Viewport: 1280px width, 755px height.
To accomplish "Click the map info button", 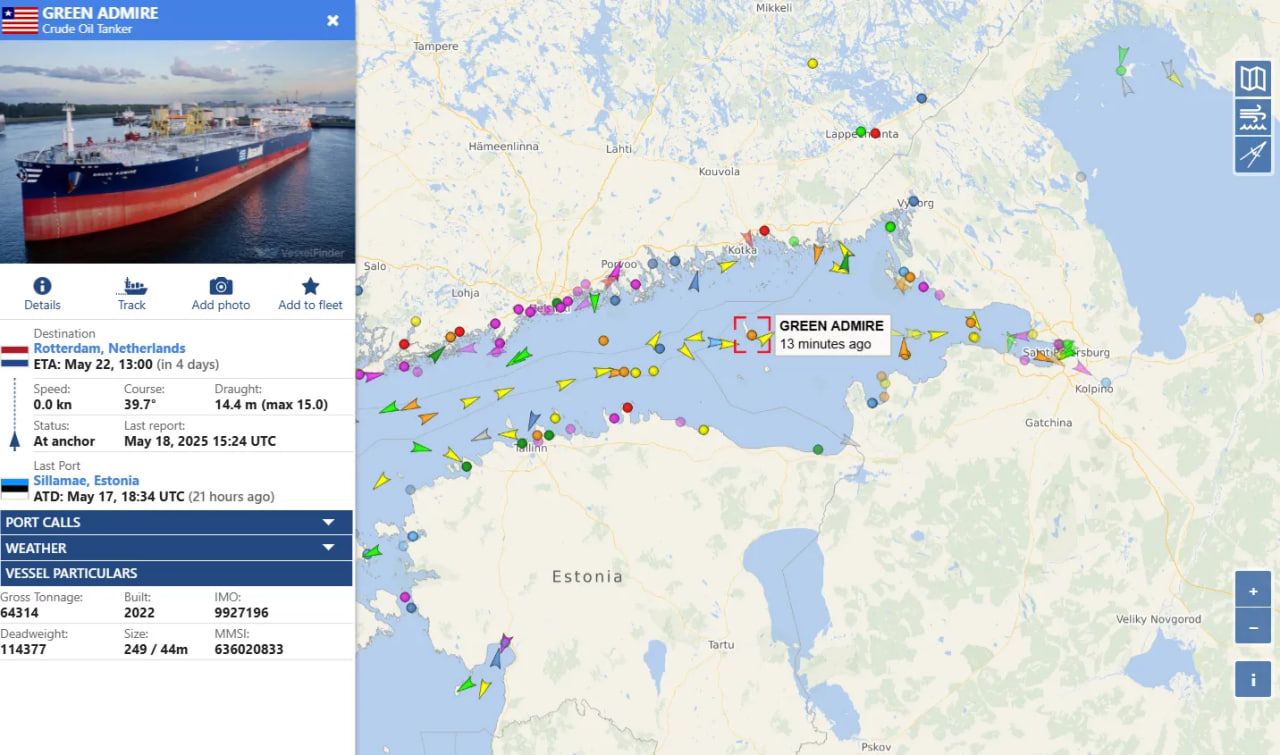I will tap(1253, 680).
